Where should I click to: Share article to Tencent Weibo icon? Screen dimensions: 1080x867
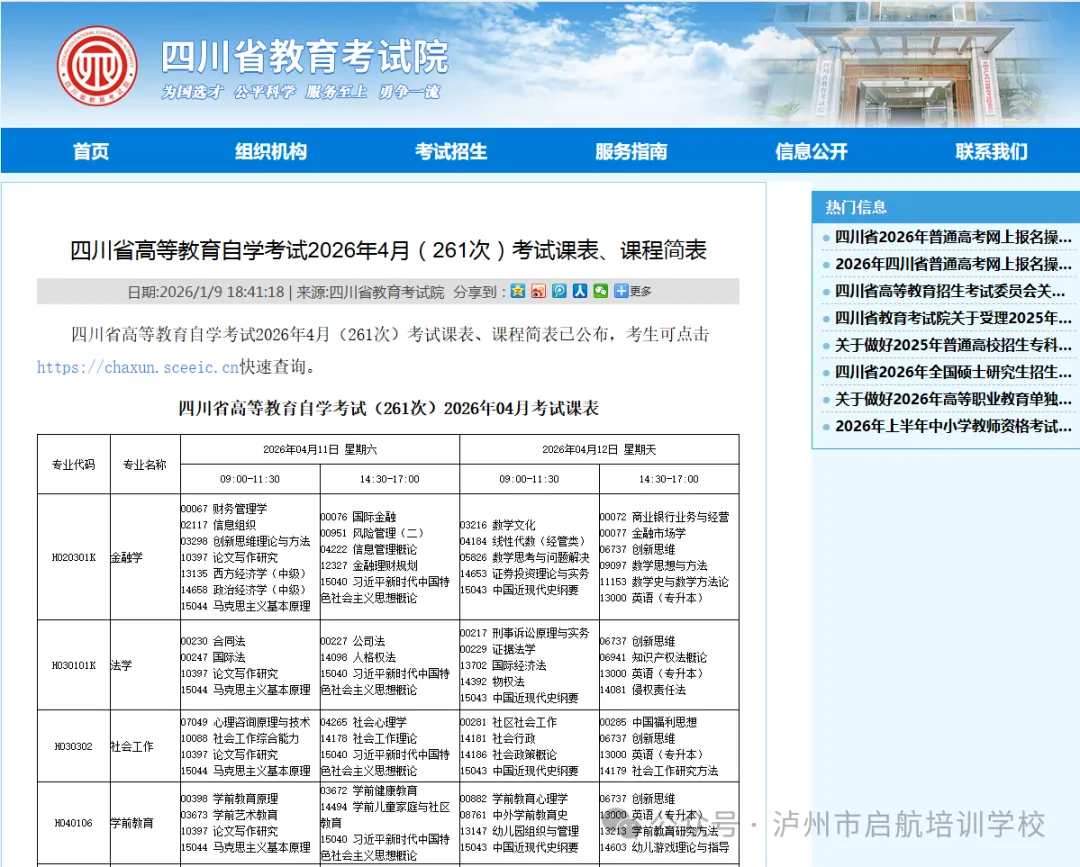click(559, 291)
